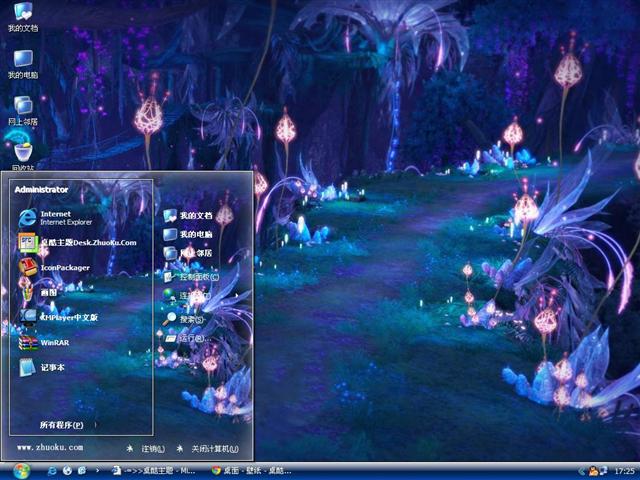
Task: Open 网上邻居 in Start menu right column
Action: pyautogui.click(x=188, y=253)
